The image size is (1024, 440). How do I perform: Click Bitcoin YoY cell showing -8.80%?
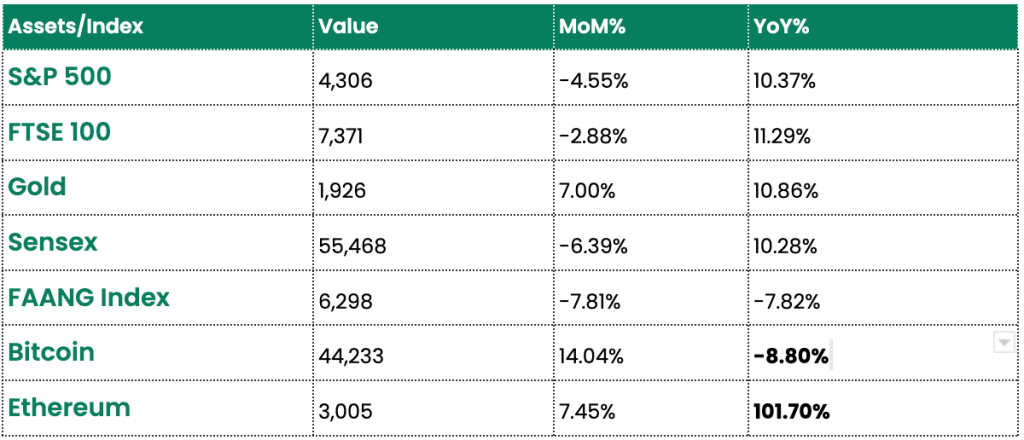click(883, 353)
